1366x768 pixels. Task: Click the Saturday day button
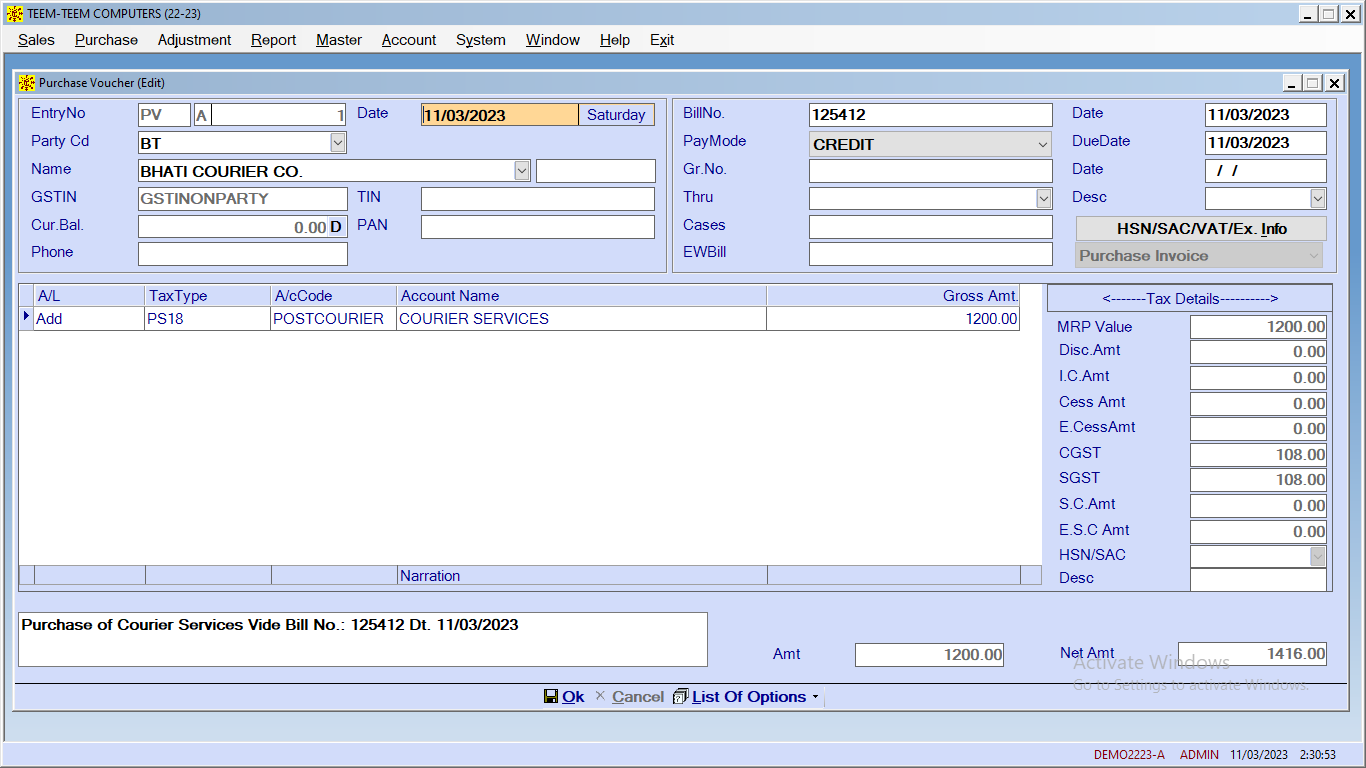[x=616, y=115]
